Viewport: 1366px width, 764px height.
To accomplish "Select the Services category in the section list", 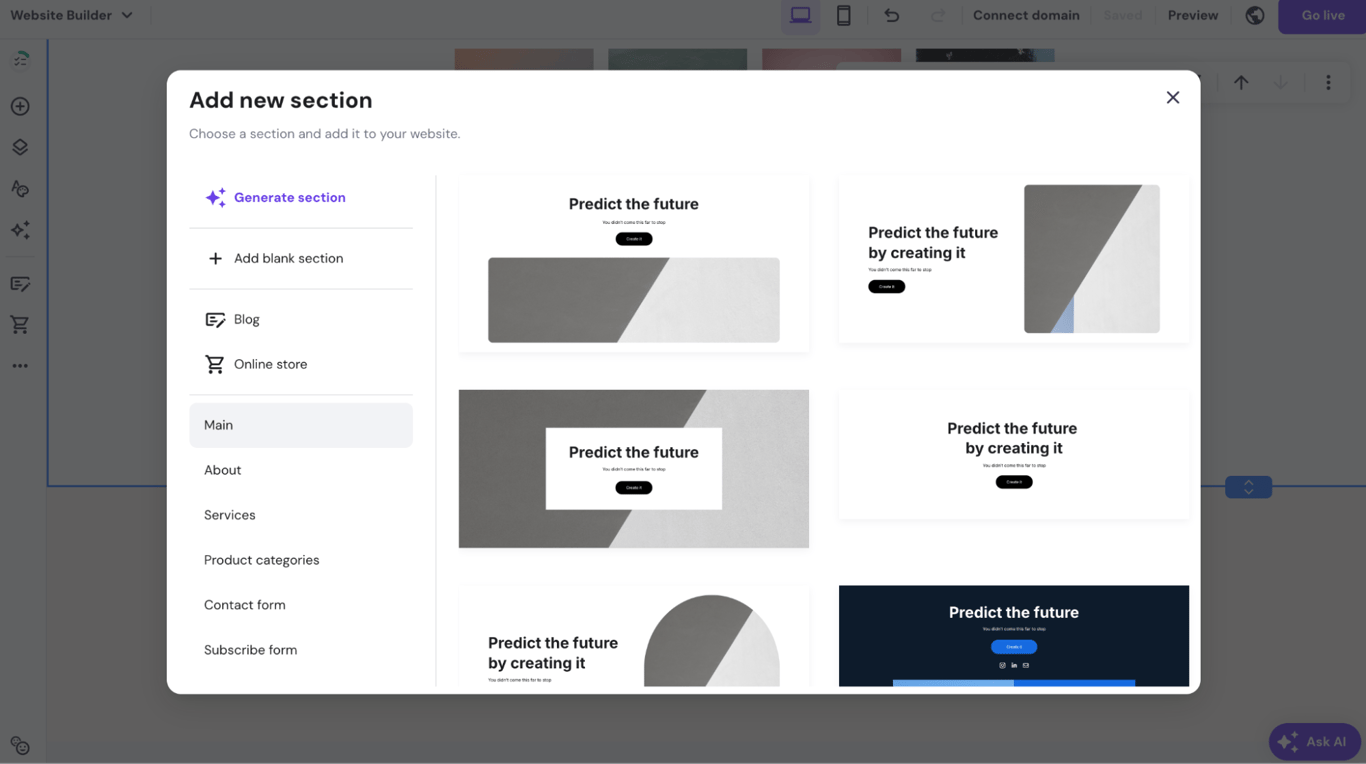I will (229, 514).
